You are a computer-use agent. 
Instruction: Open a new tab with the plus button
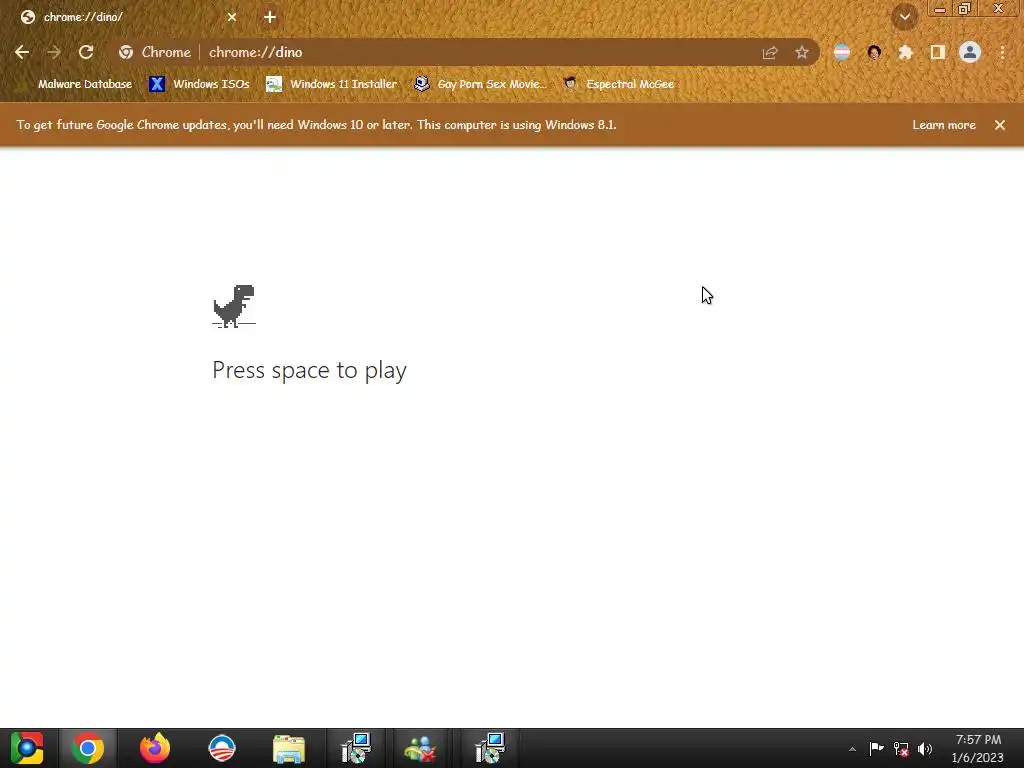tap(270, 17)
